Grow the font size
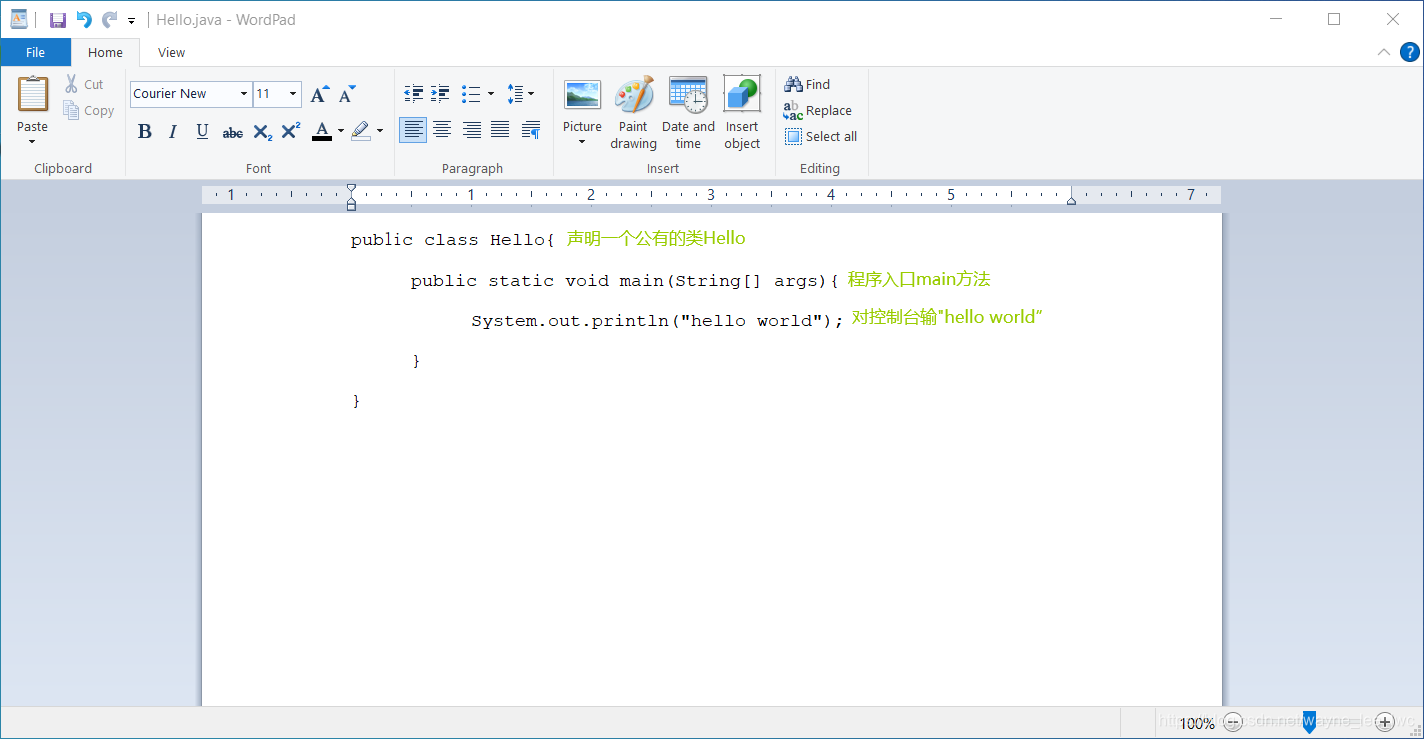The image size is (1424, 739). pyautogui.click(x=319, y=95)
